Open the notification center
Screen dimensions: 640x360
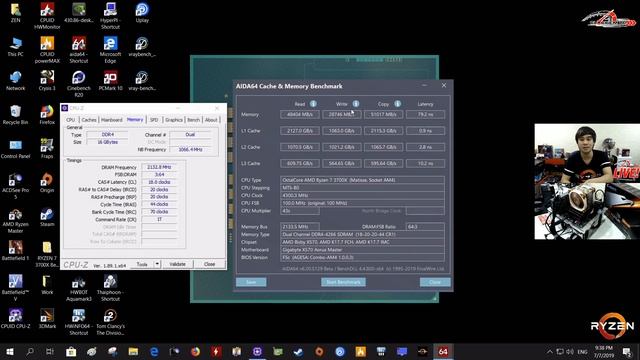coord(627,351)
